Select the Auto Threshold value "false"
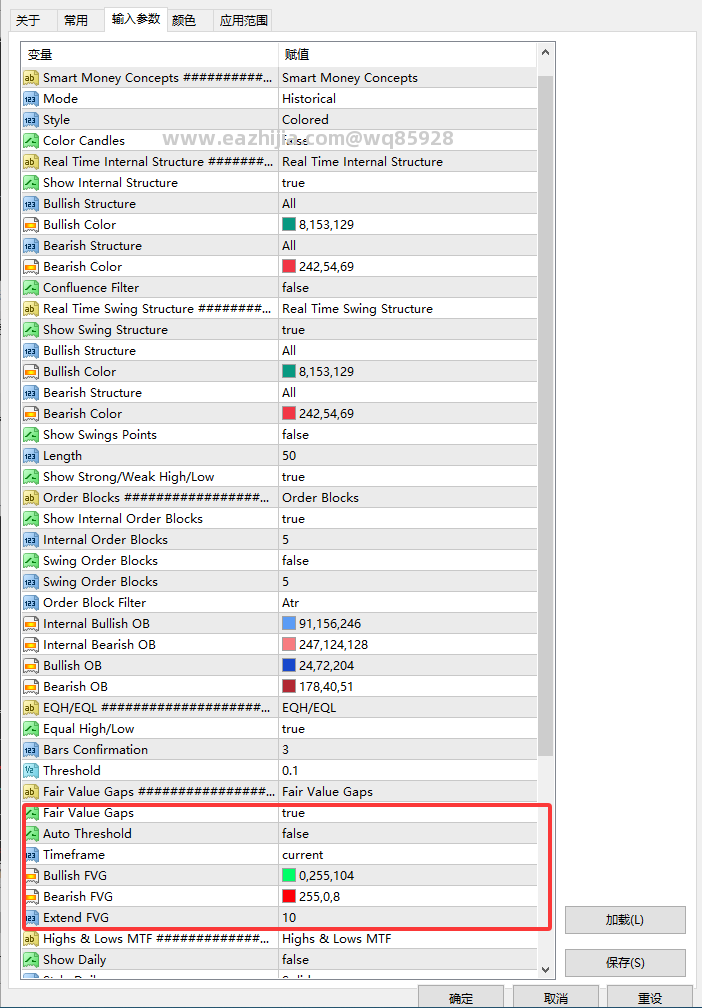The height and width of the screenshot is (1008, 702). [x=296, y=834]
